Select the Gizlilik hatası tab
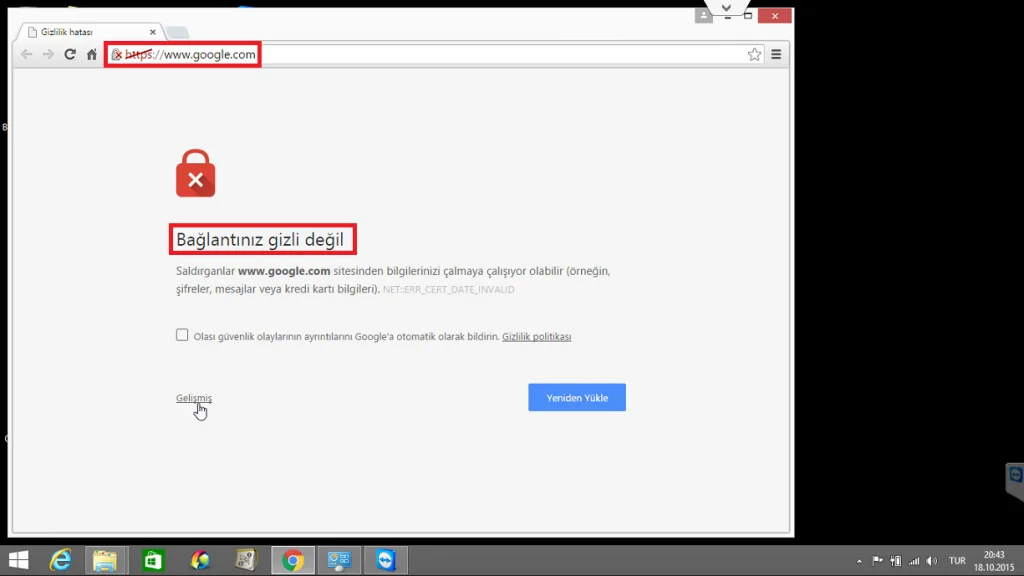The image size is (1024, 576). (89, 32)
